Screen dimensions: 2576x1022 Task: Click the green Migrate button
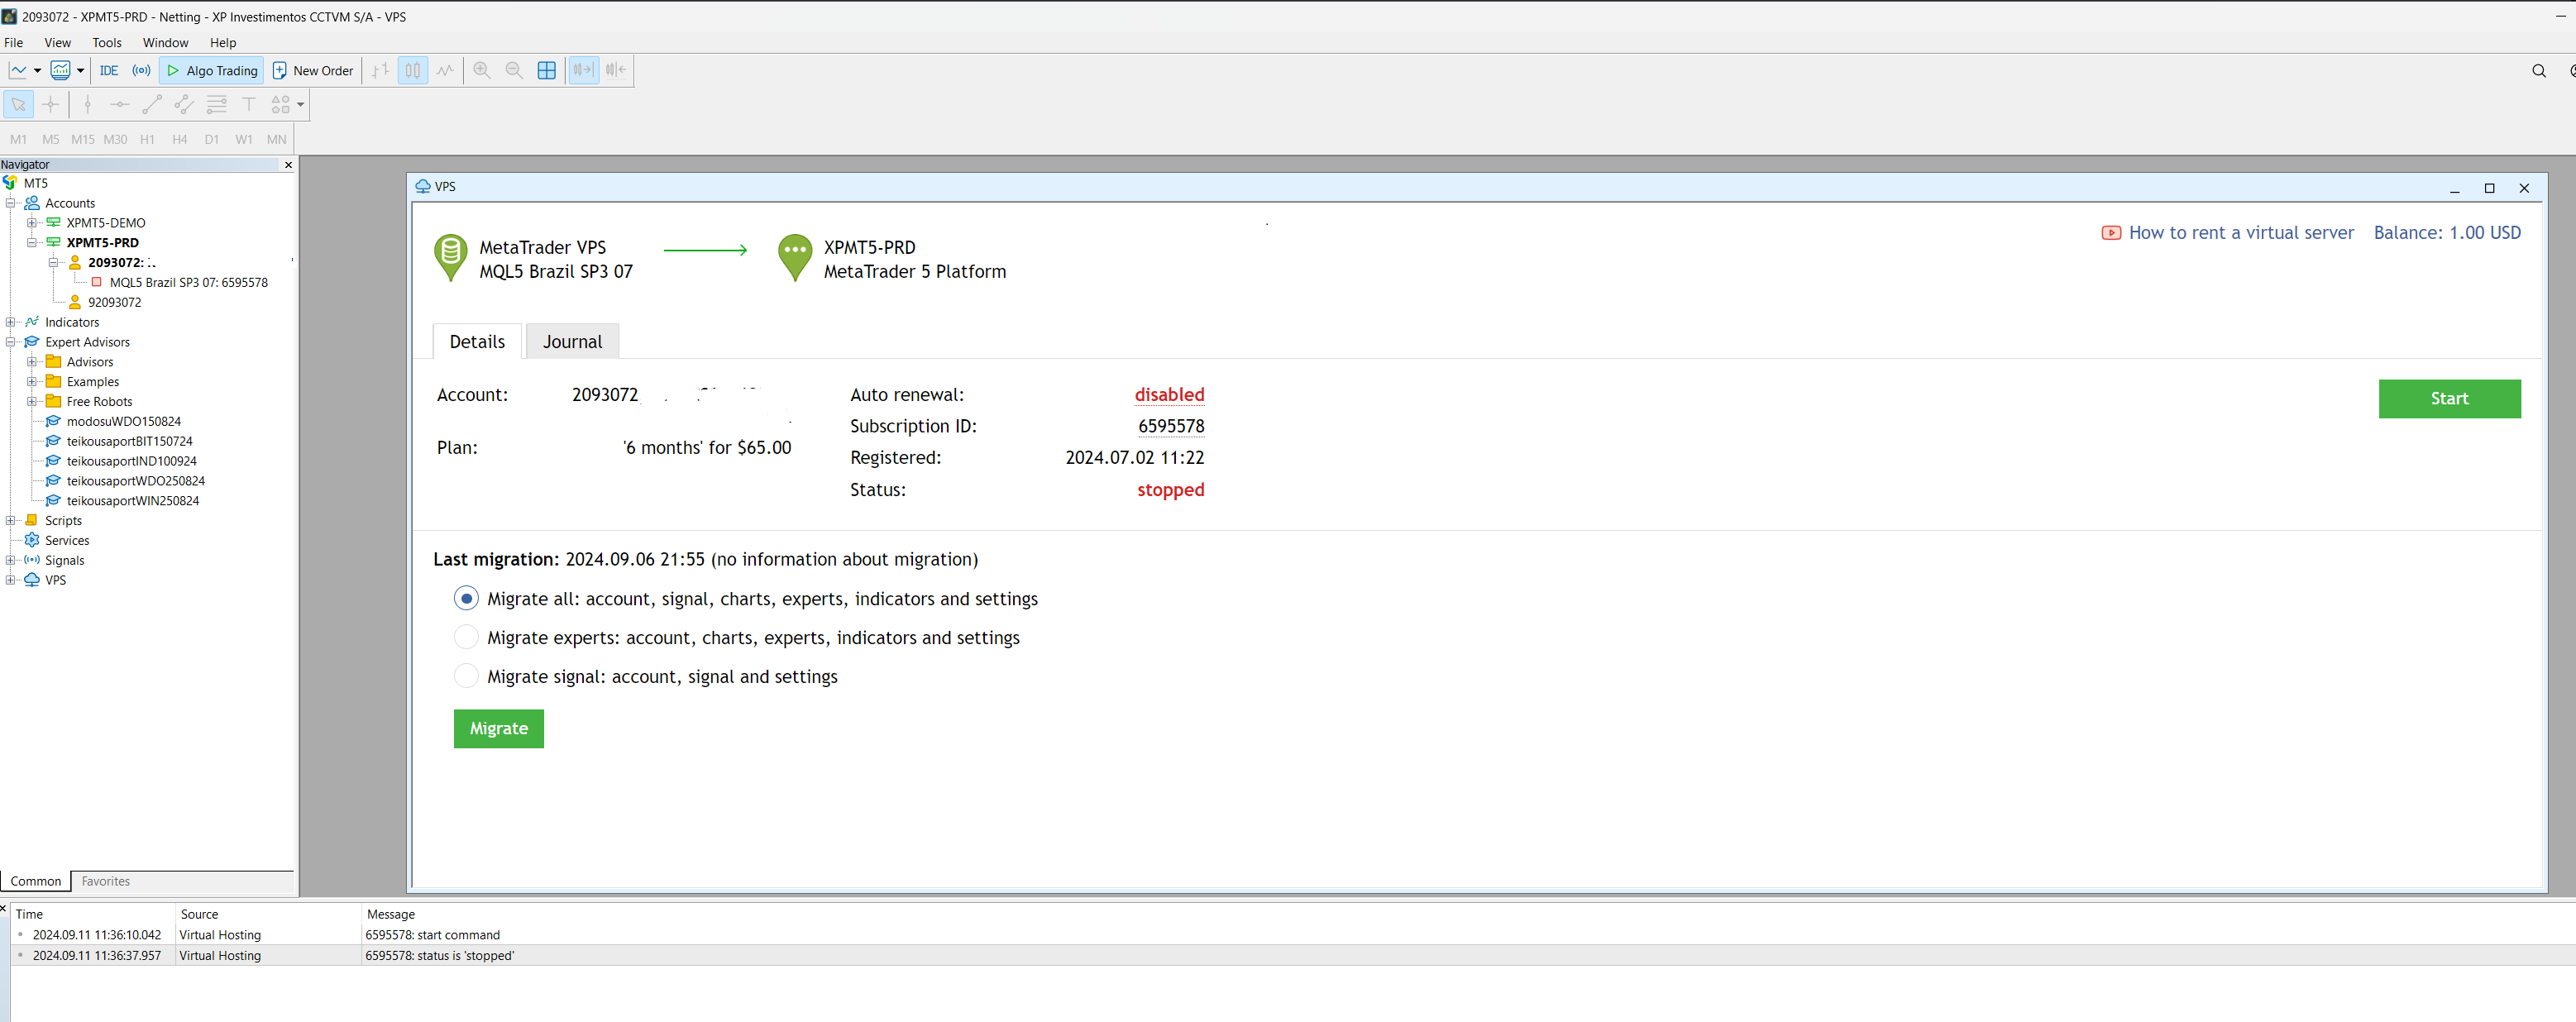coord(498,728)
